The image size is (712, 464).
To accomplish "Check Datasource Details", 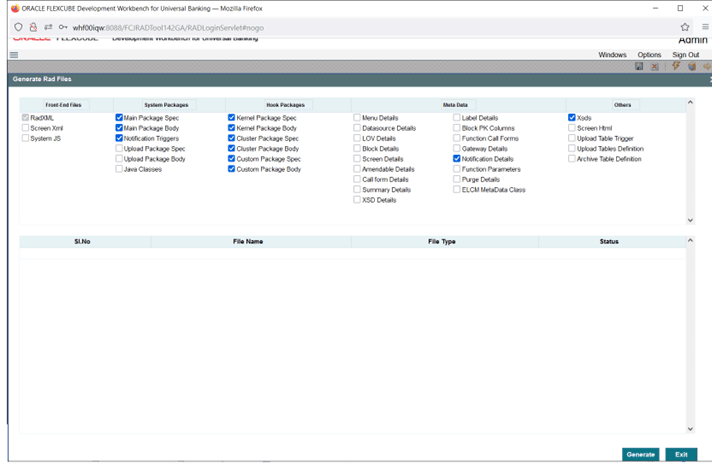I will pyautogui.click(x=357, y=128).
